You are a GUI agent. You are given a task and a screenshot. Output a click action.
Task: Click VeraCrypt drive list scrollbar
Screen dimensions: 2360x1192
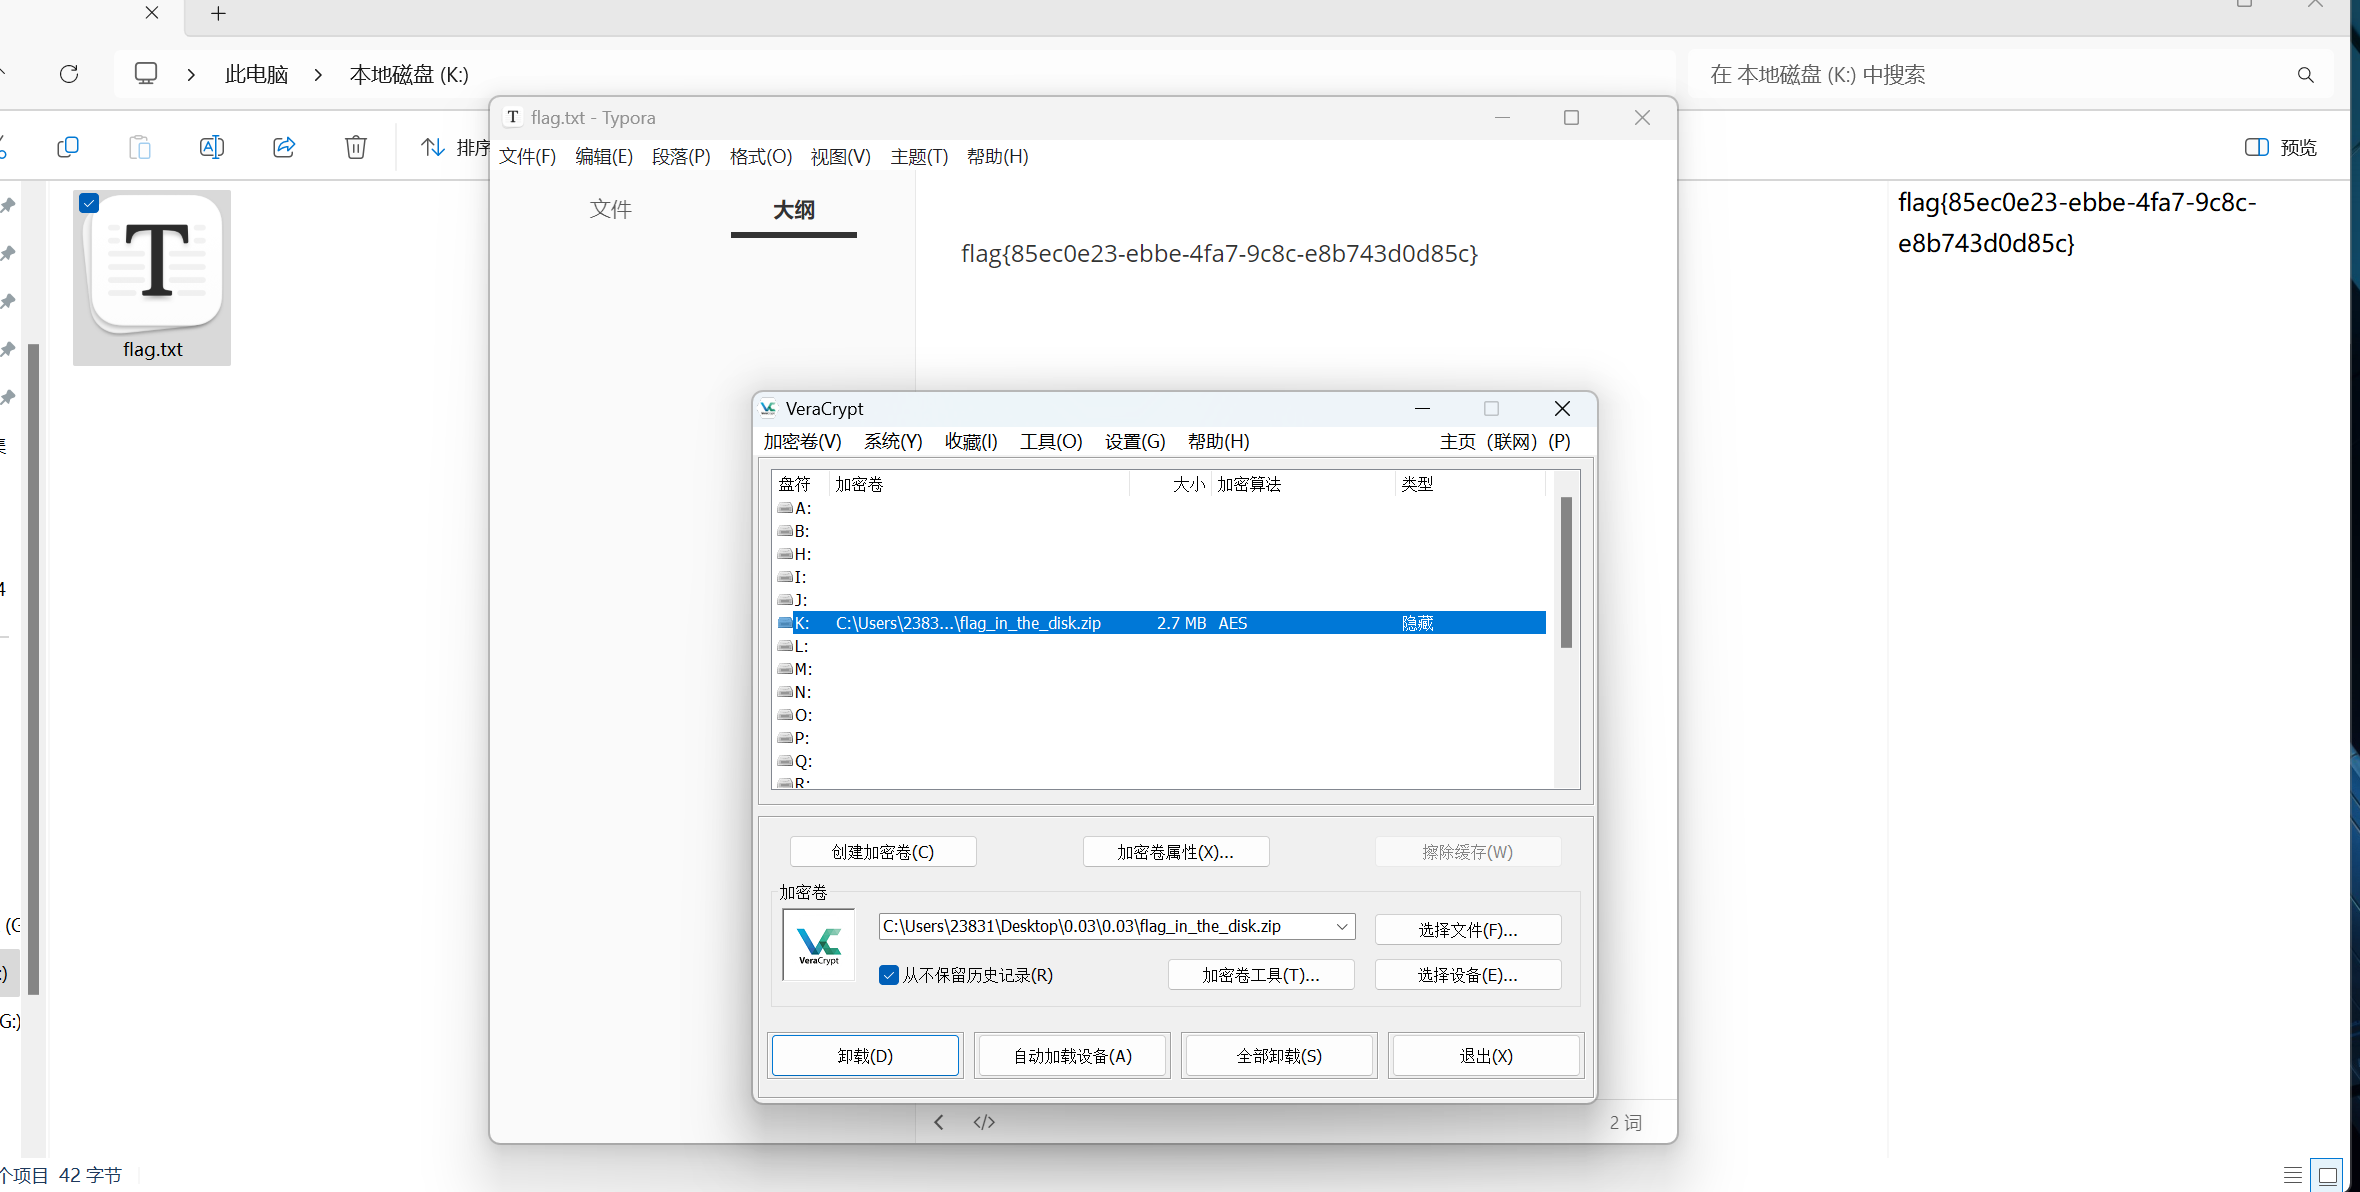point(1566,573)
